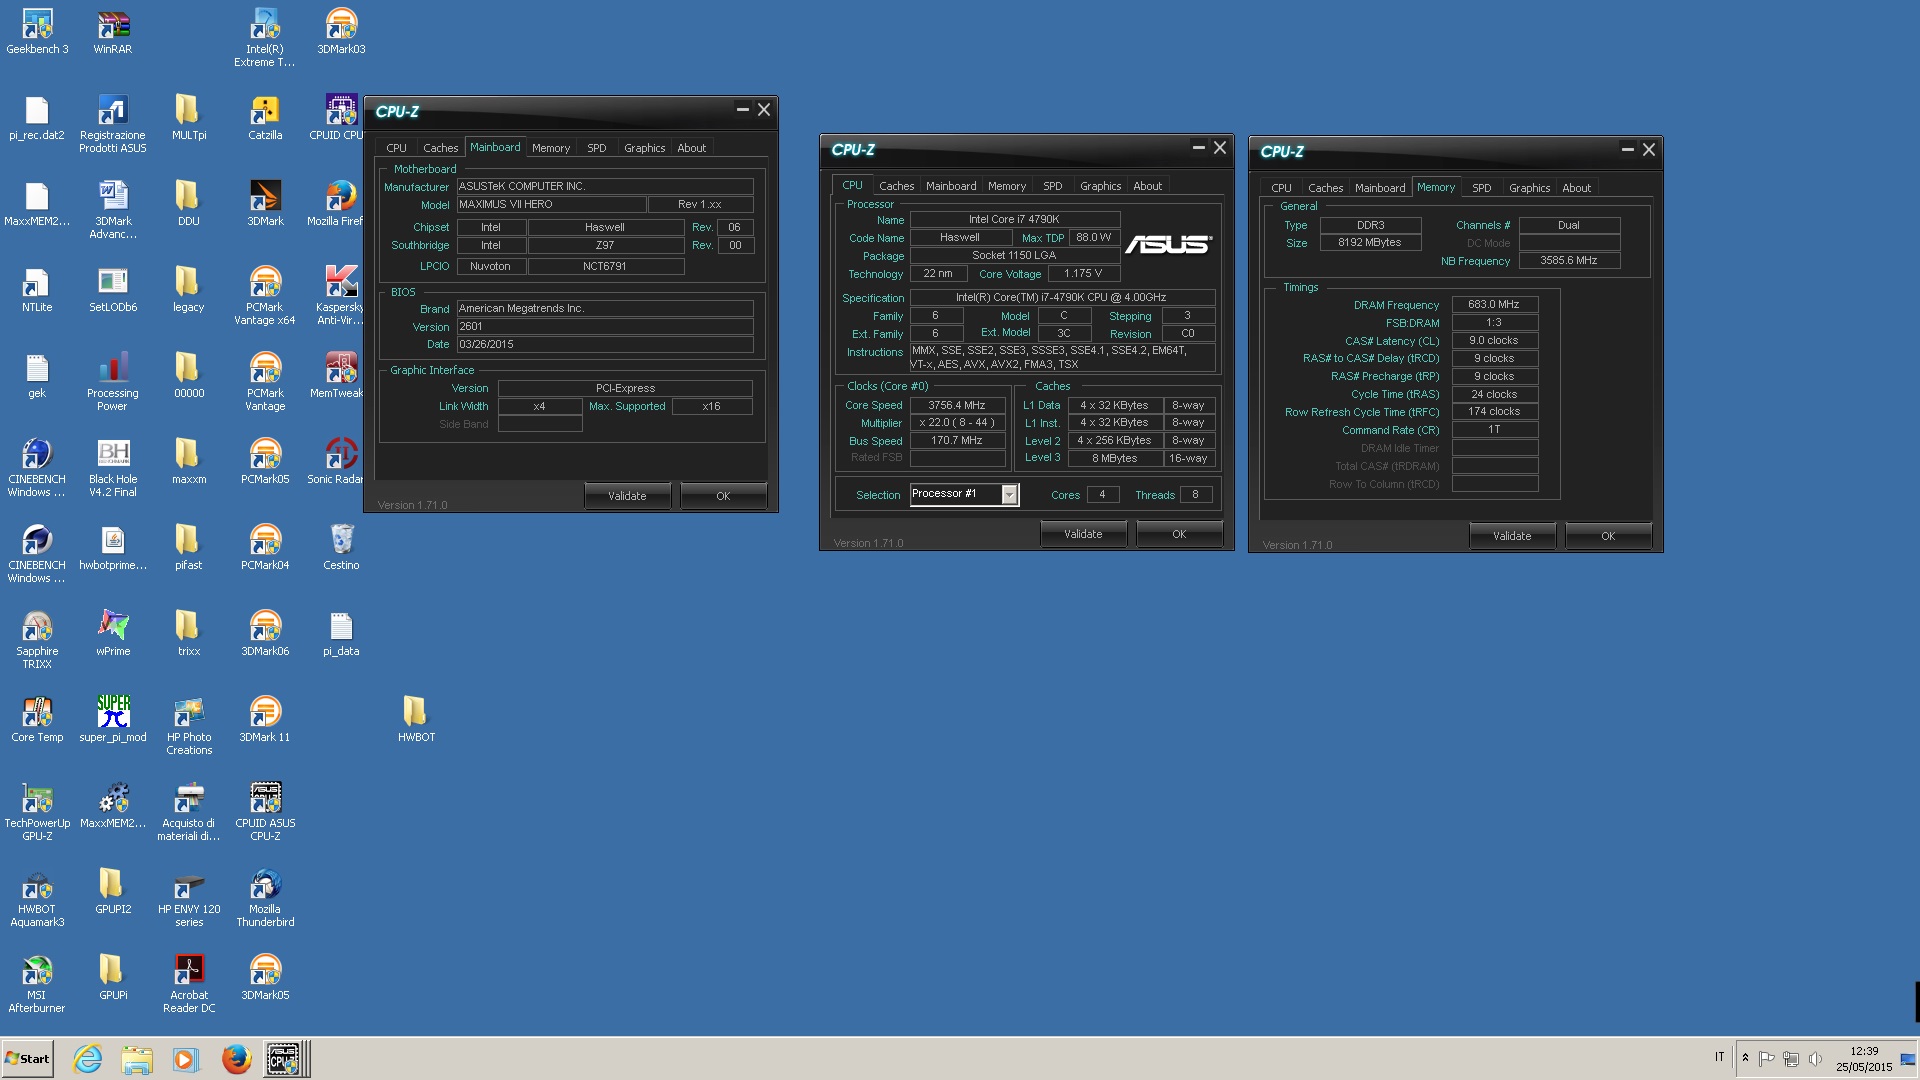Open Windows Explorer from taskbar
1920x1080 pixels.
pyautogui.click(x=137, y=1059)
